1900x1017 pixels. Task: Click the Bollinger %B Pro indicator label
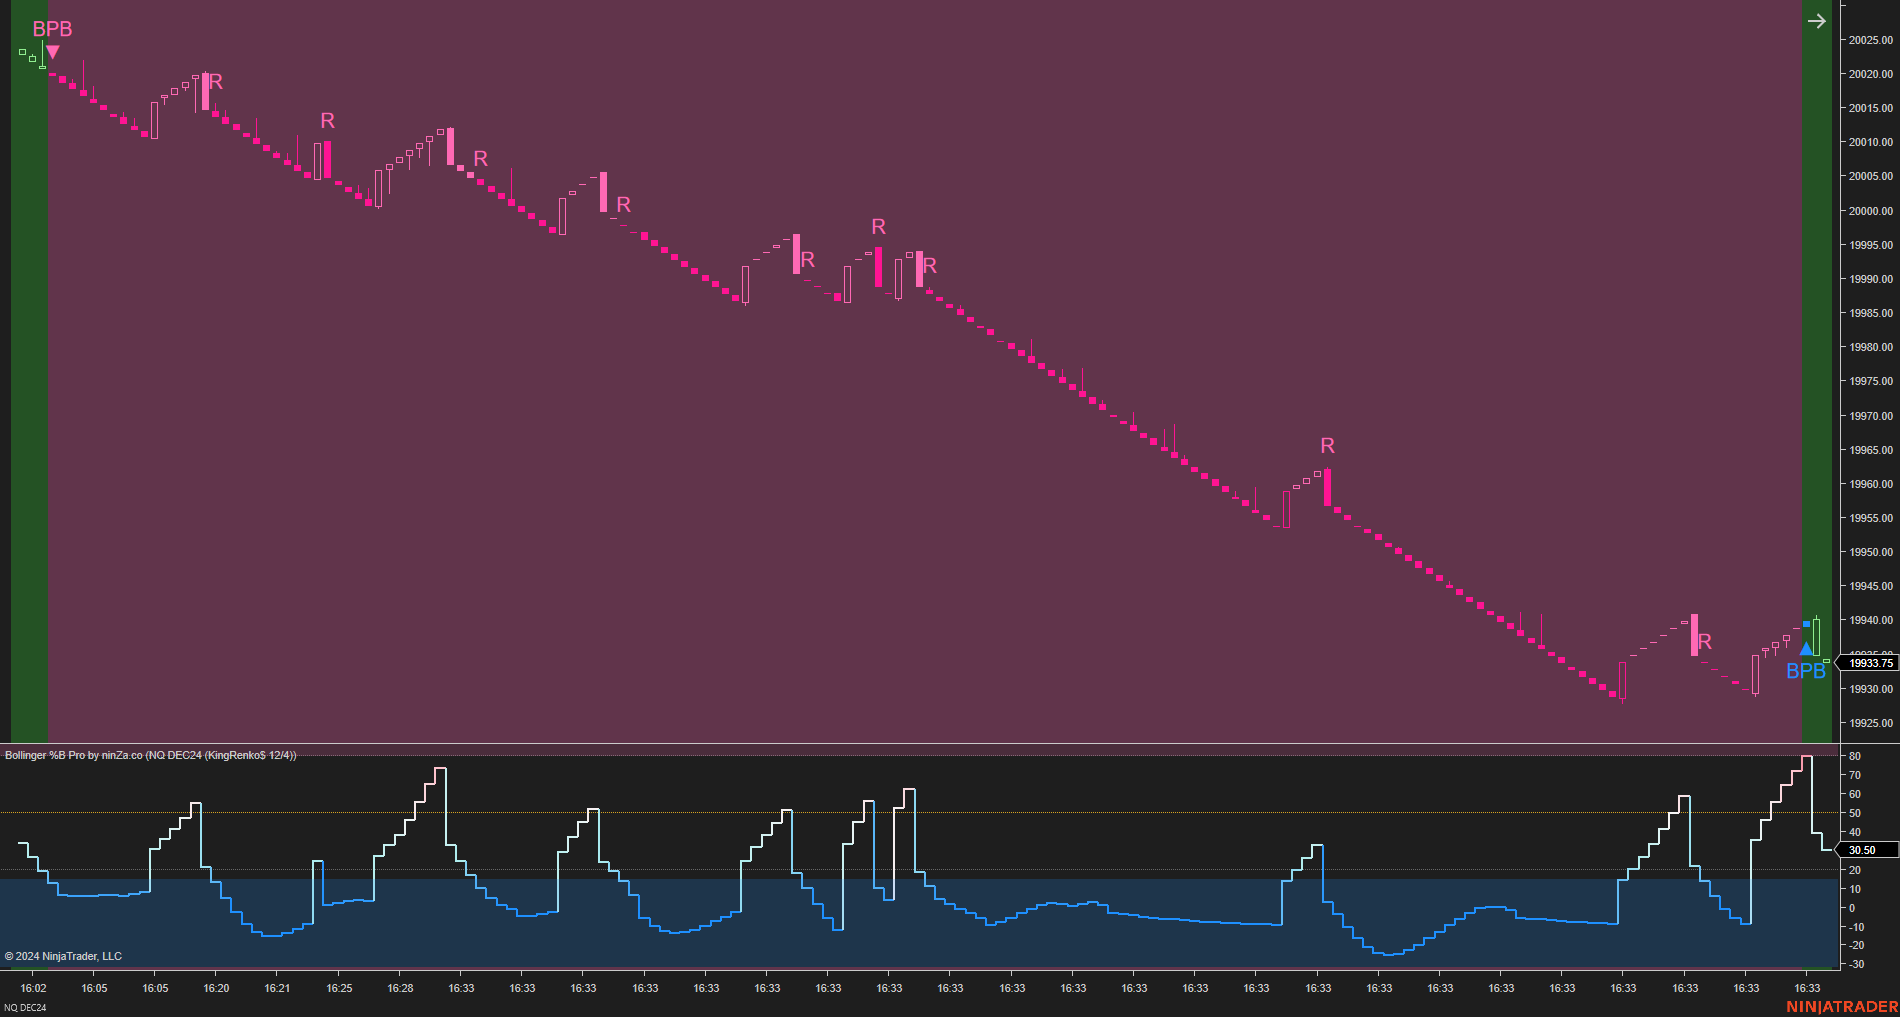click(150, 755)
